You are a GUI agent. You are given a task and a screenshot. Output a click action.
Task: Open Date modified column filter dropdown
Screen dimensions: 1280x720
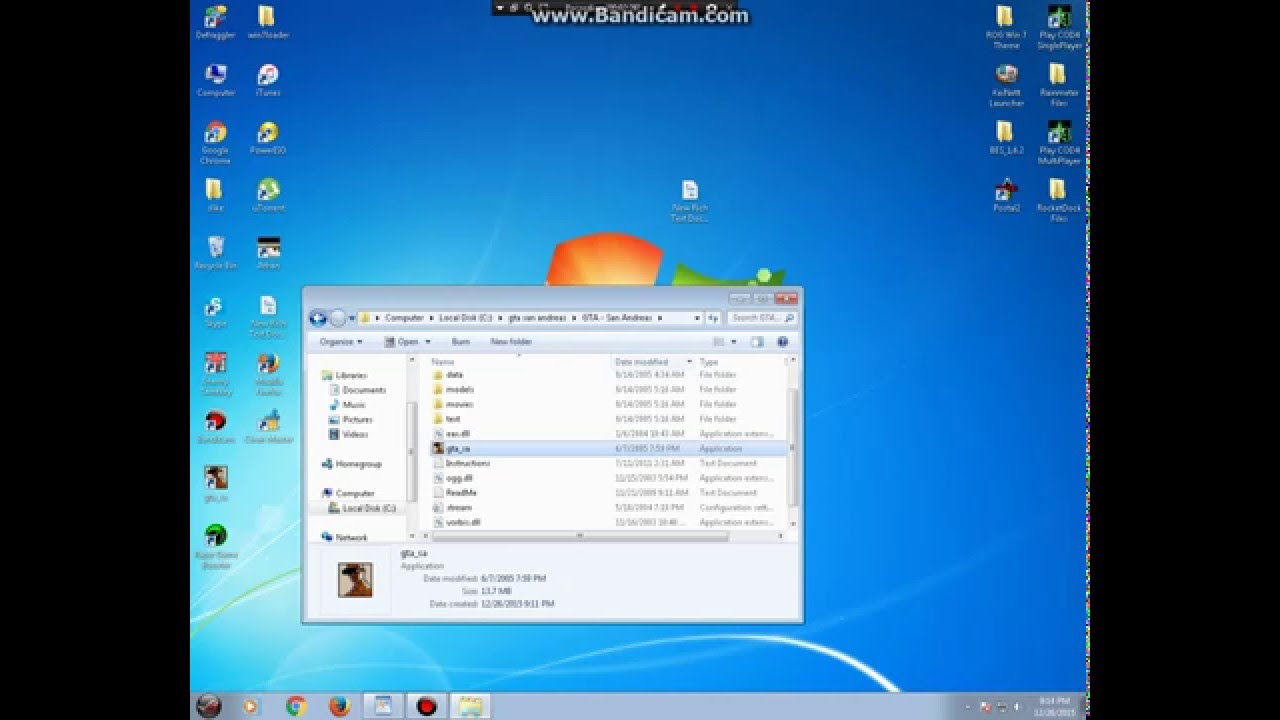tap(689, 362)
